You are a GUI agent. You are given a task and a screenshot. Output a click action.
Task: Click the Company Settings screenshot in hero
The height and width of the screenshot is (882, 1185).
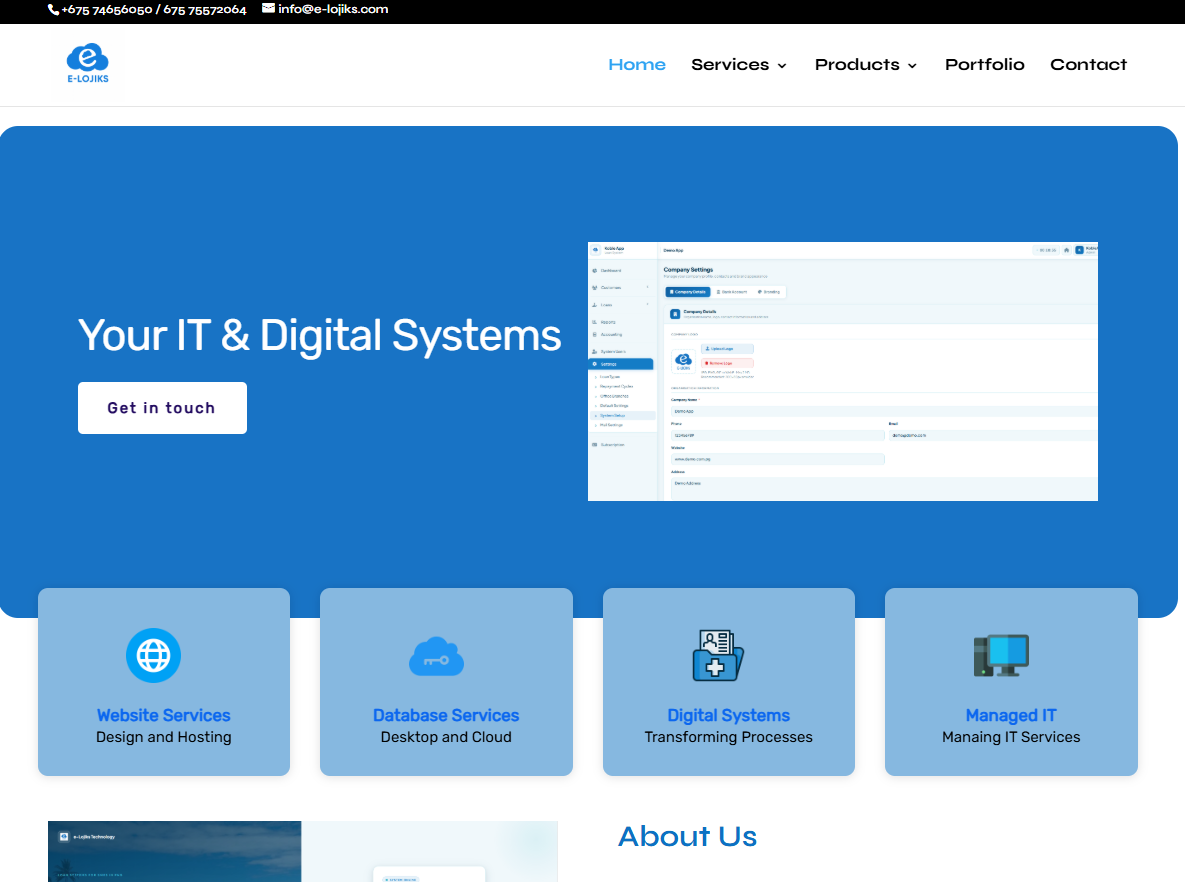point(842,371)
